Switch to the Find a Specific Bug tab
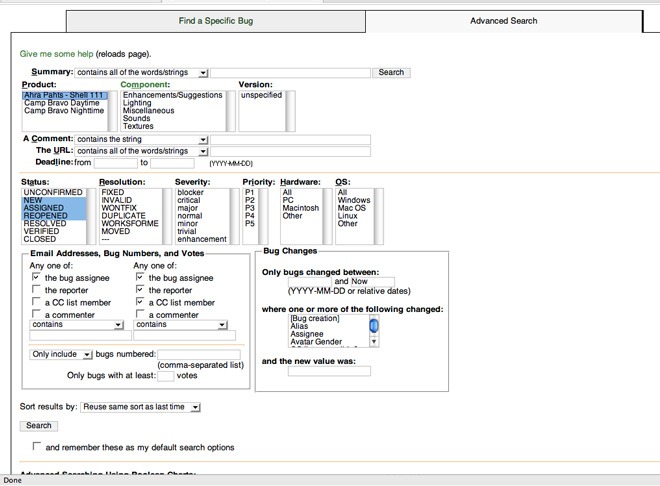660x486 pixels. pyautogui.click(x=216, y=21)
